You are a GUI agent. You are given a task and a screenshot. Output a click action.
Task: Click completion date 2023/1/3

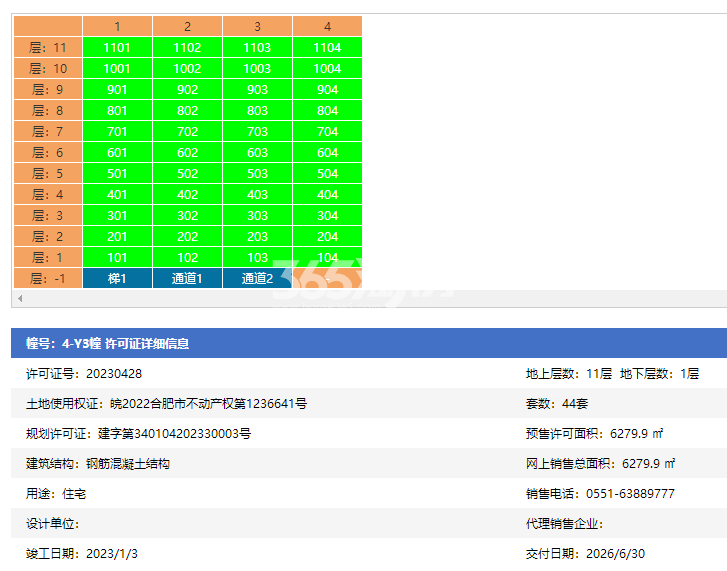[112, 554]
